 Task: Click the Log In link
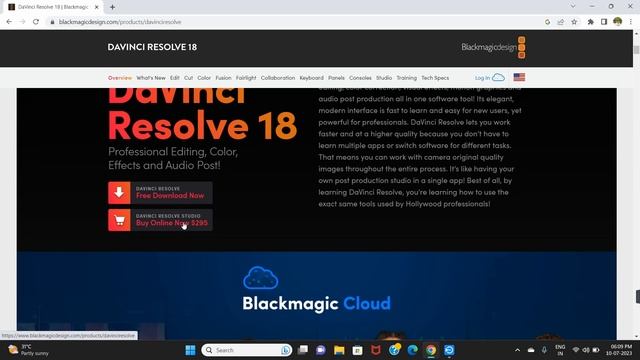(x=482, y=78)
